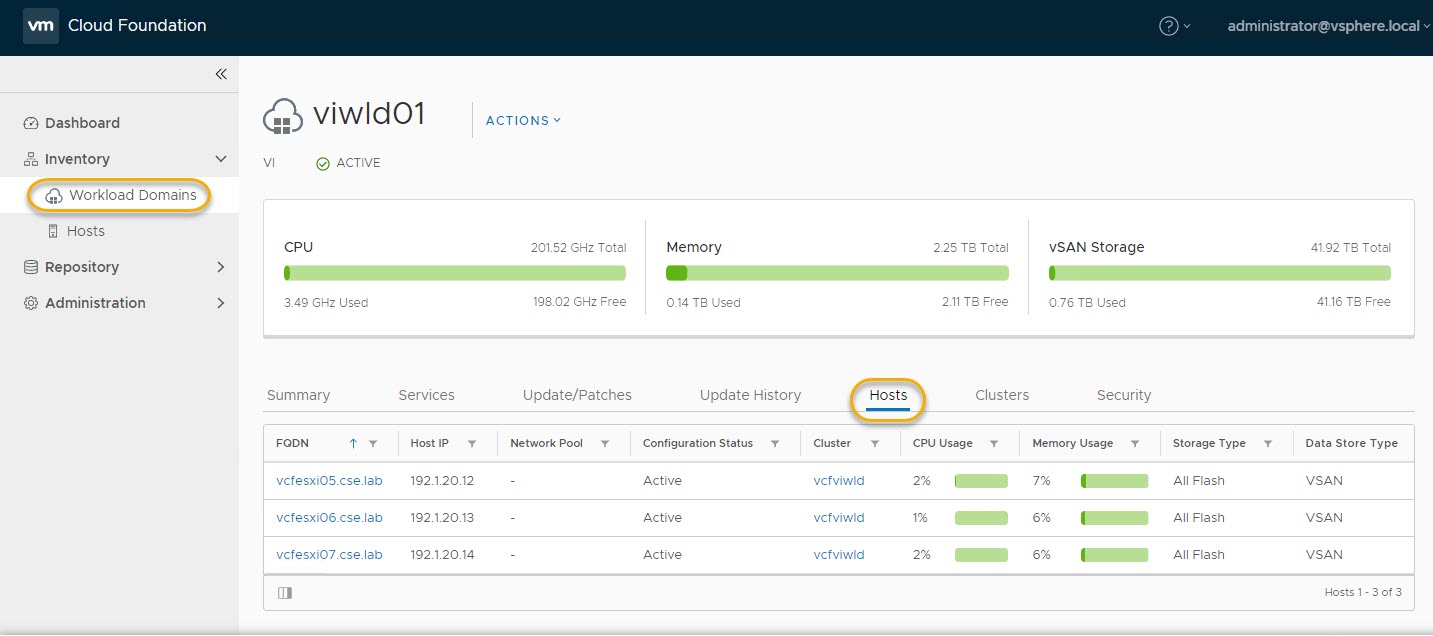Click the VMware vm logo icon
Screen dimensions: 1433x636
click(x=39, y=26)
